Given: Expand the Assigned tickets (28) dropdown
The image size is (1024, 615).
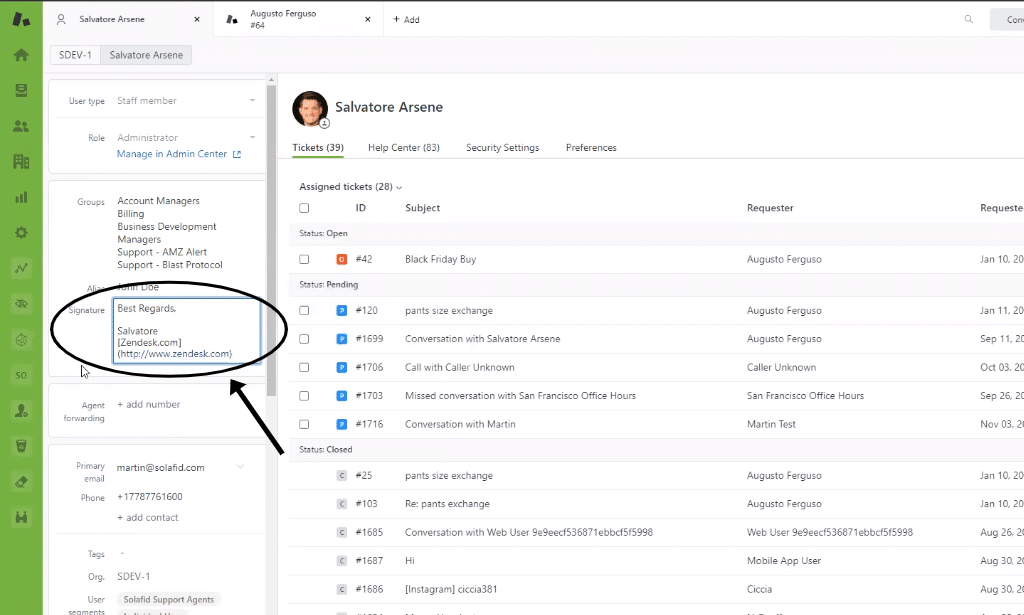Looking at the screenshot, I should click(351, 187).
